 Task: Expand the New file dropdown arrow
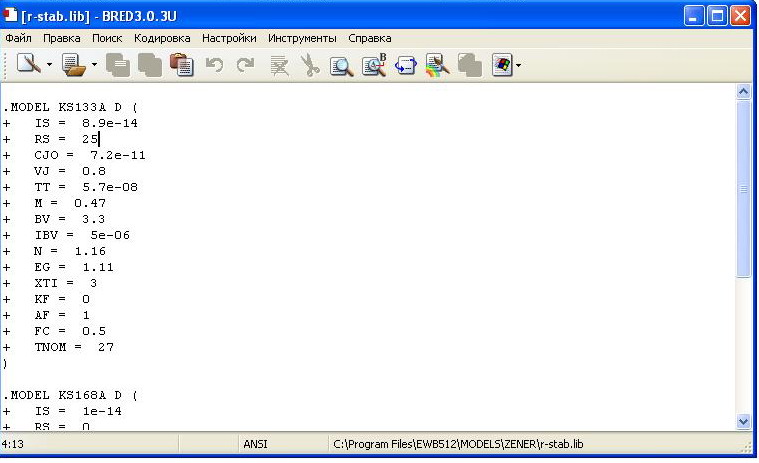[x=49, y=65]
